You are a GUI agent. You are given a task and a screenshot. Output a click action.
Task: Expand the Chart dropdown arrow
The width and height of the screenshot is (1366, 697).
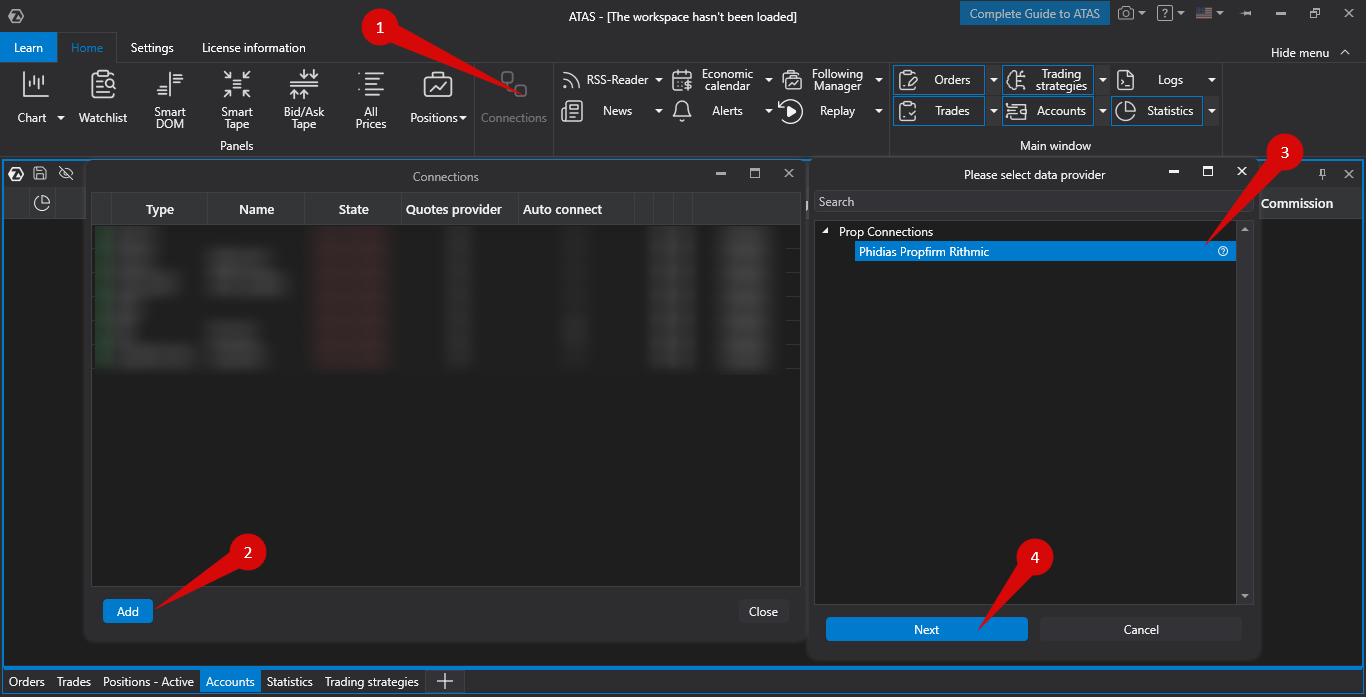(x=61, y=118)
